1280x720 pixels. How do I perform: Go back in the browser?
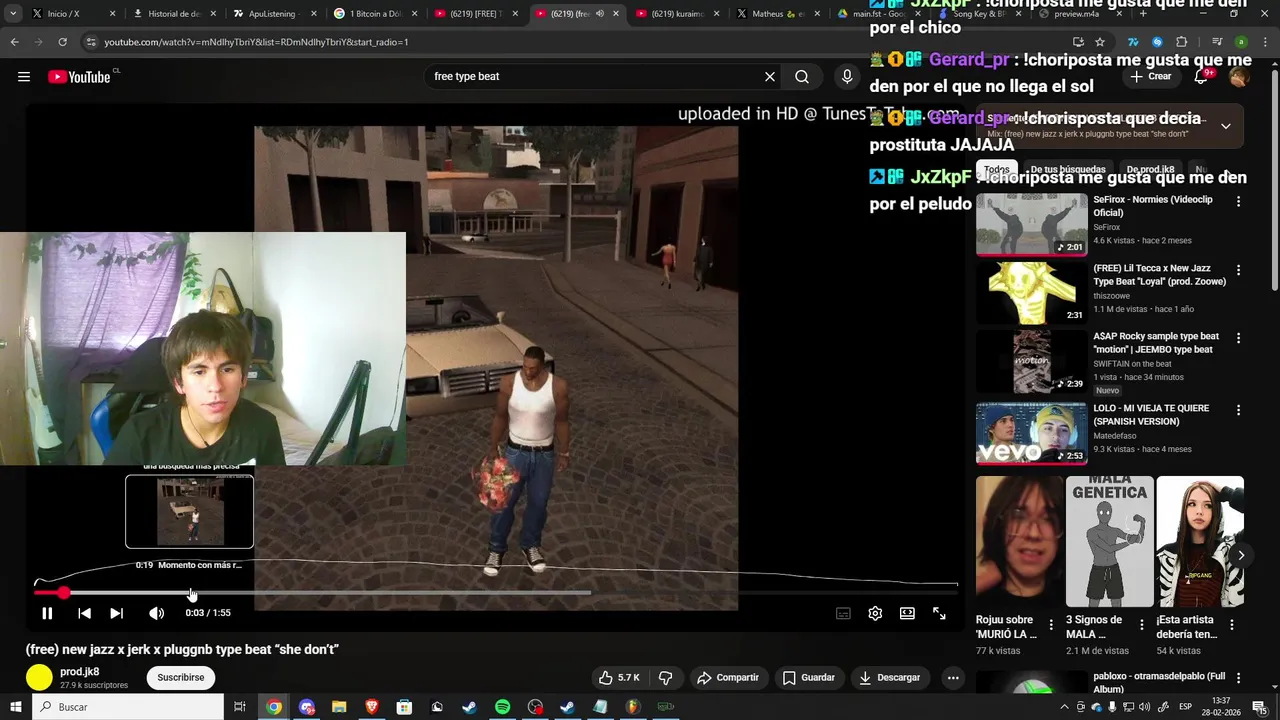(14, 42)
